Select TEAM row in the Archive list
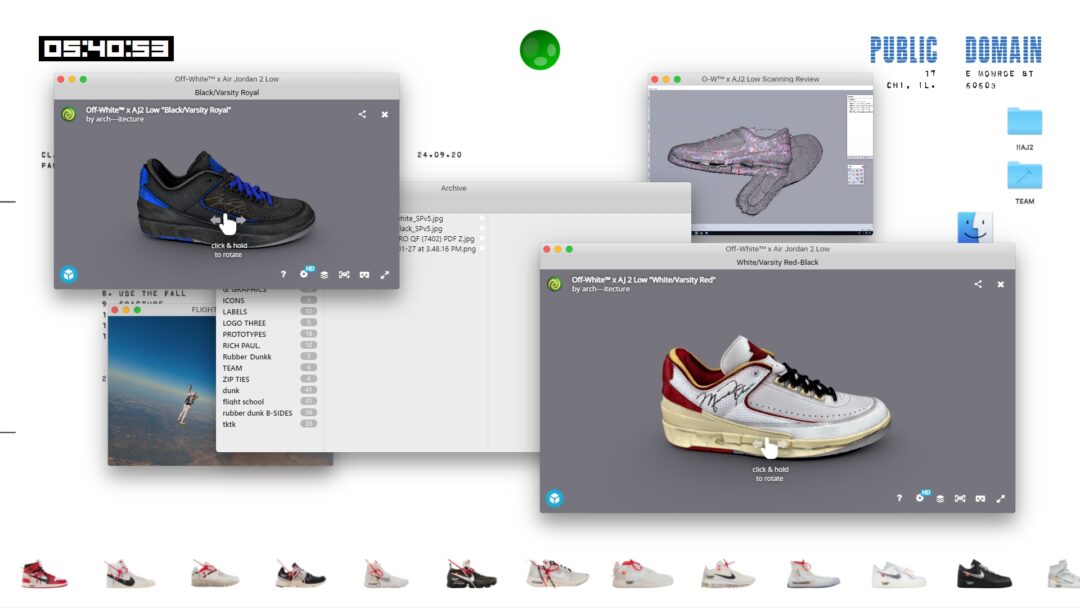 coord(269,368)
